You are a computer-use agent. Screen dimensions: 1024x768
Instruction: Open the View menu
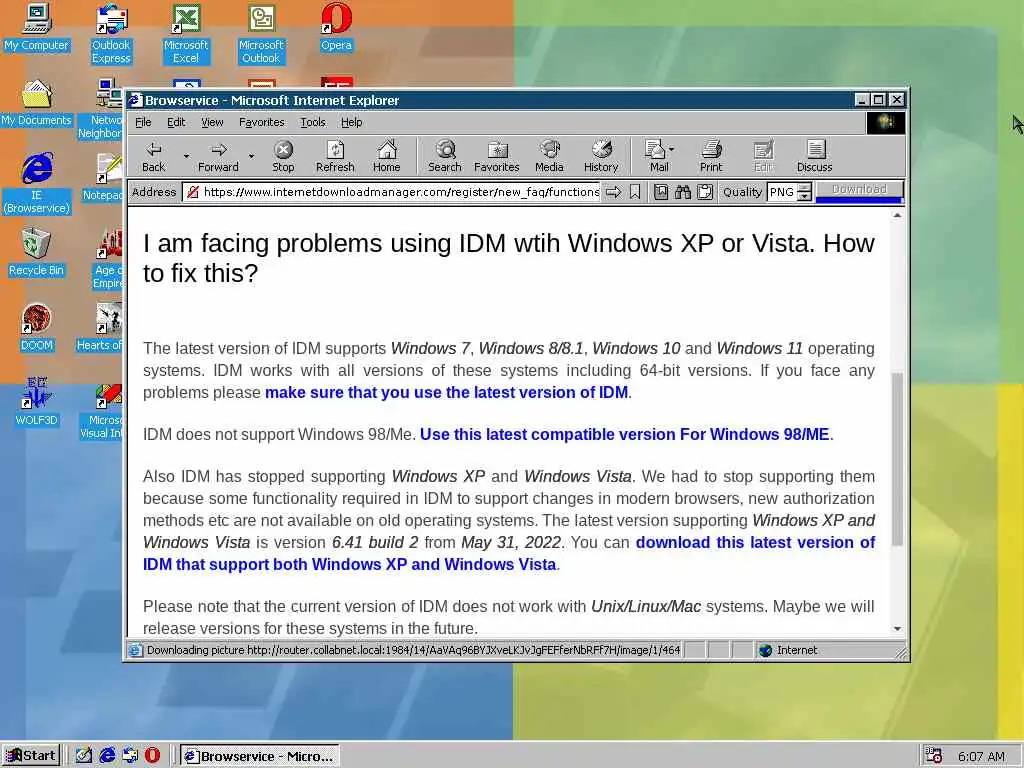coord(212,122)
